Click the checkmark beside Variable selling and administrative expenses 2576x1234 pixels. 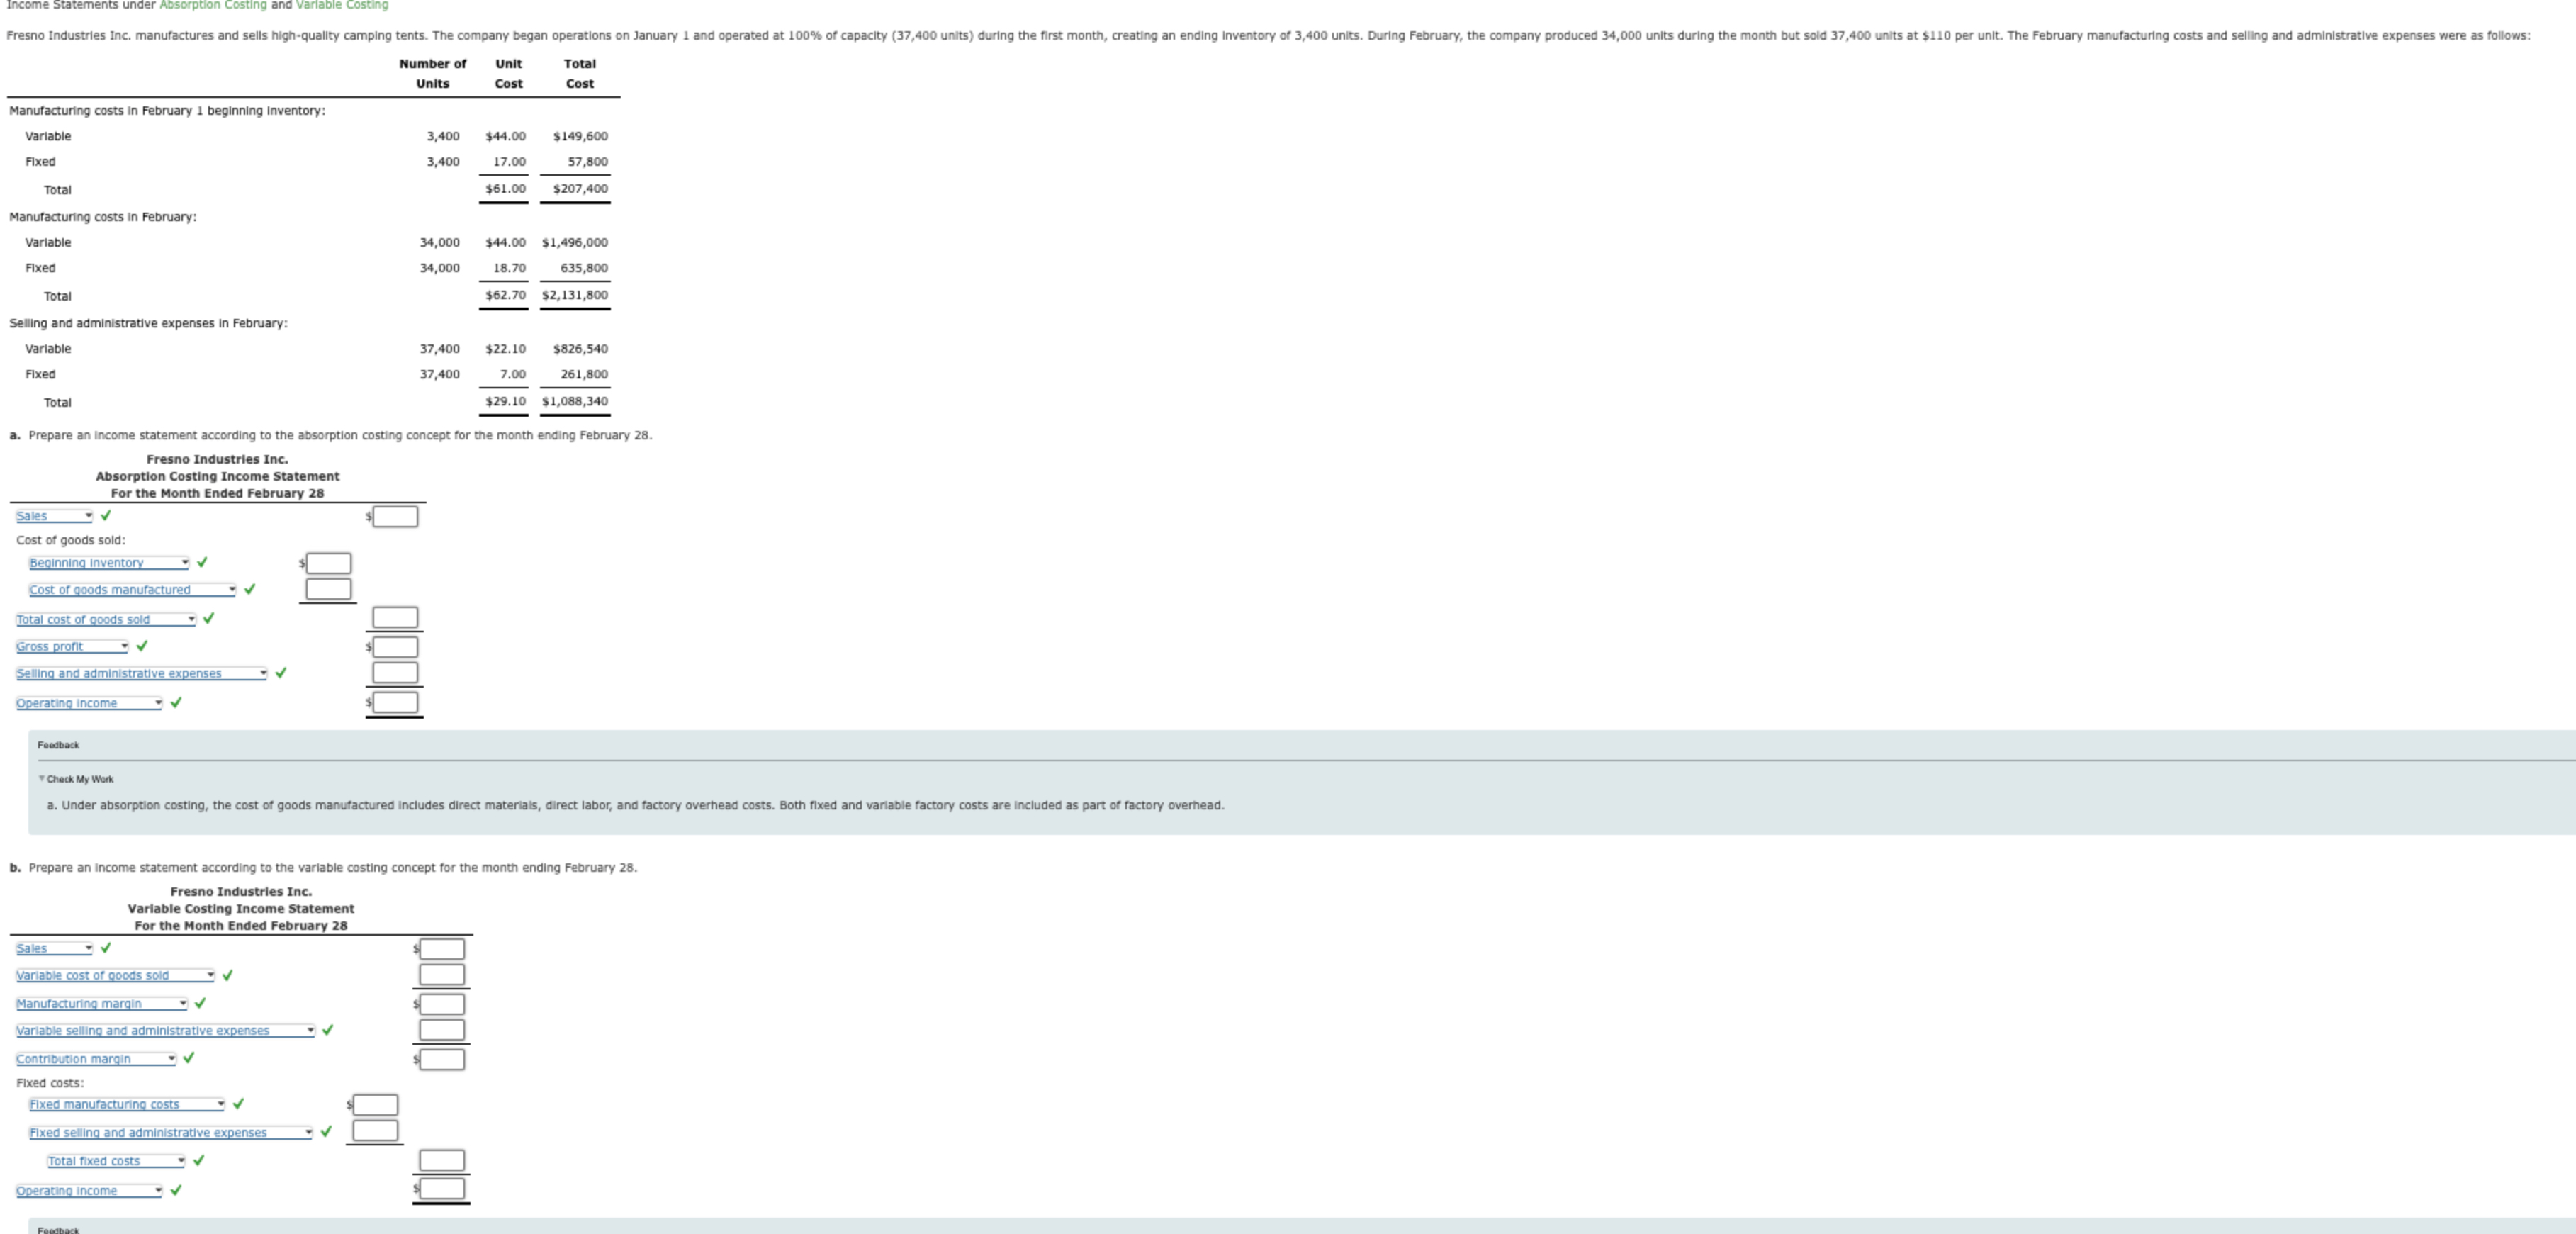(x=327, y=1030)
